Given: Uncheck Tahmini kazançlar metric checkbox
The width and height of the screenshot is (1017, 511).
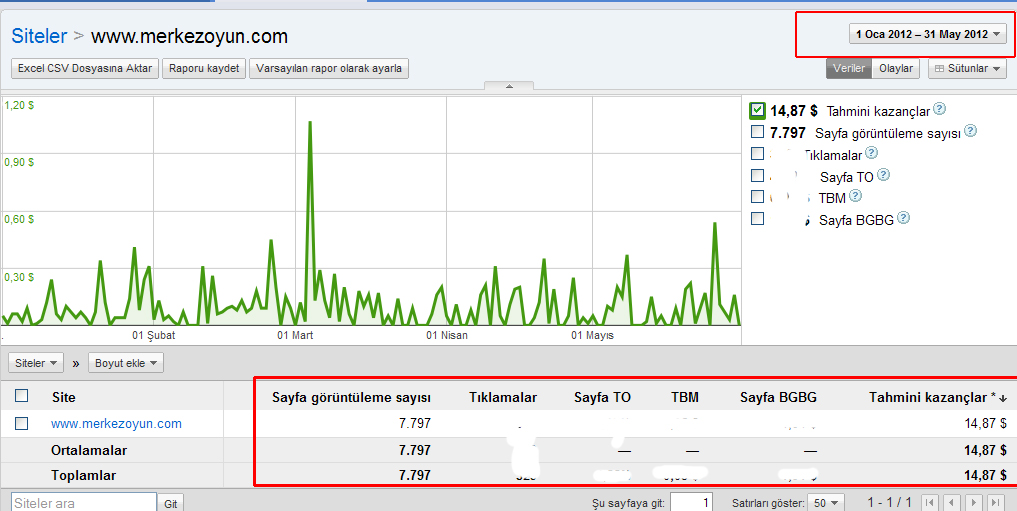Looking at the screenshot, I should click(x=757, y=110).
